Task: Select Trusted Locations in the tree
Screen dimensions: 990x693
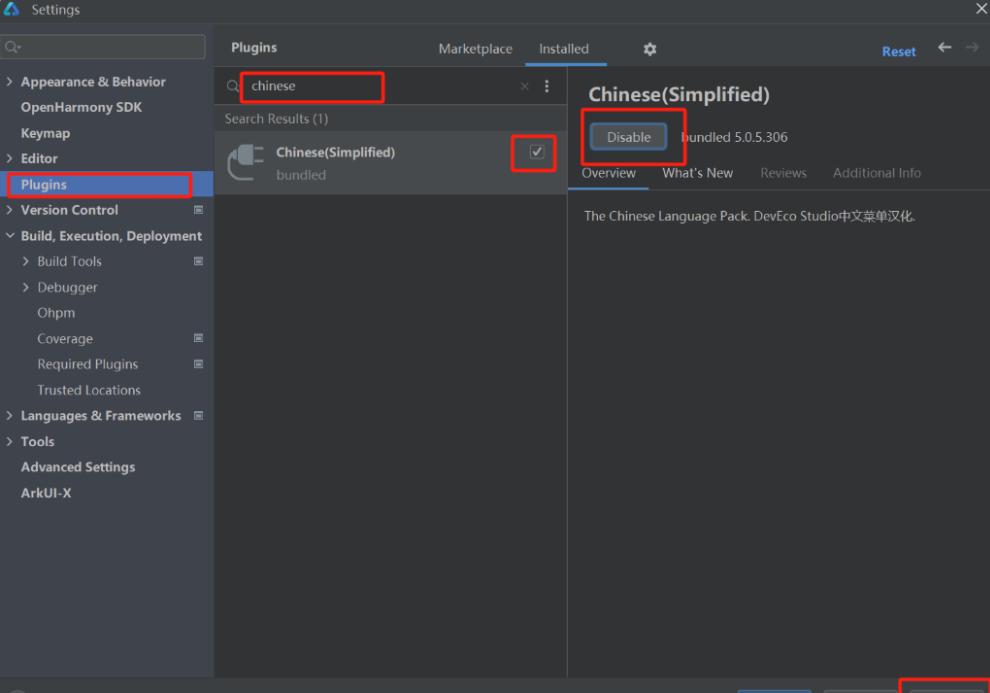Action: tap(88, 390)
